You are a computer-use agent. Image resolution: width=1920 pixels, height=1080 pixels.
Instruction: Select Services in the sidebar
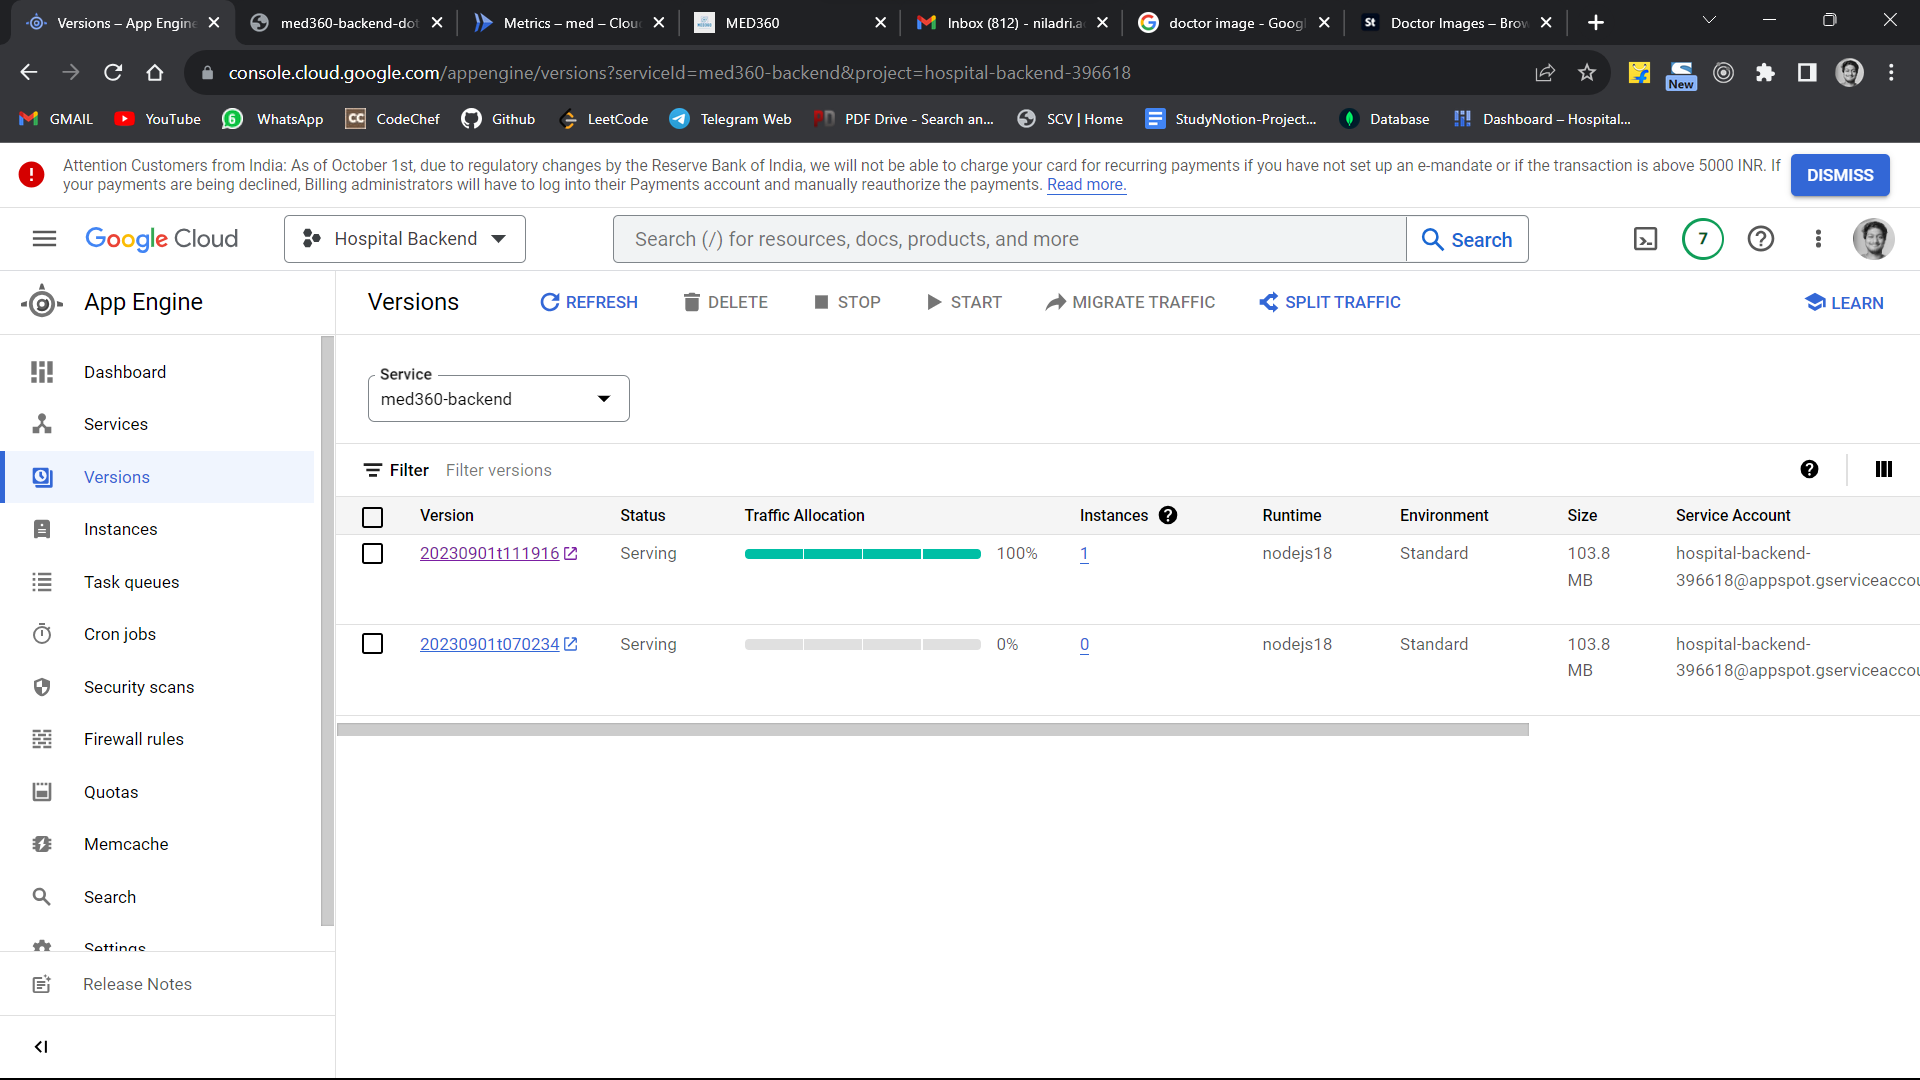115,424
